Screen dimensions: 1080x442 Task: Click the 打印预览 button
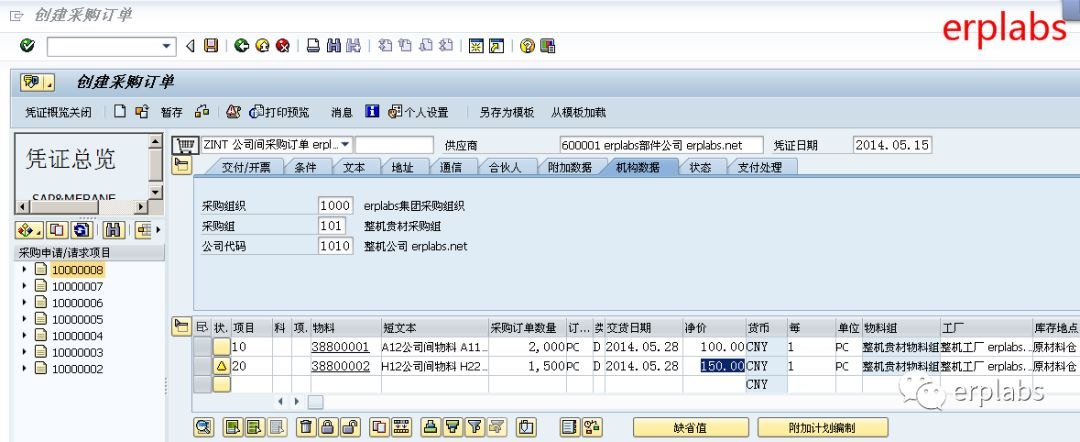[x=280, y=112]
